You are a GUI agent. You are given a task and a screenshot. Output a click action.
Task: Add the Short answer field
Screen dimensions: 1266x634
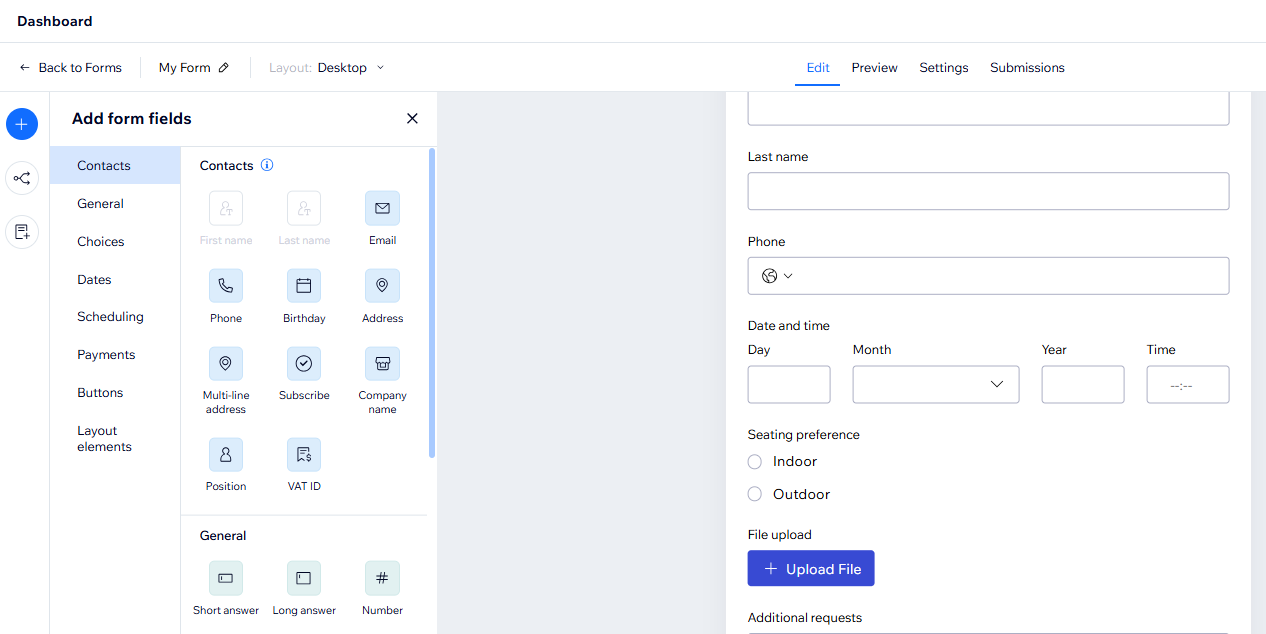tap(226, 578)
